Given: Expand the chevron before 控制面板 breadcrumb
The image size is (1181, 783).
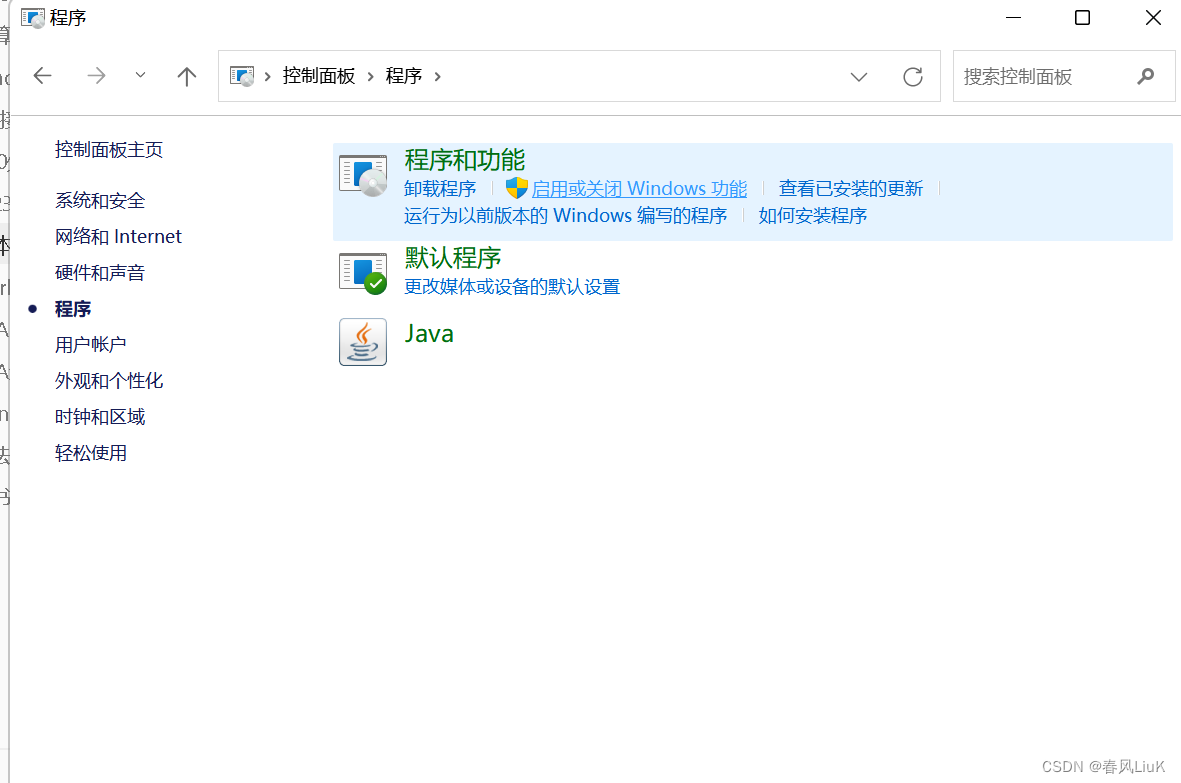Looking at the screenshot, I should click(x=267, y=76).
